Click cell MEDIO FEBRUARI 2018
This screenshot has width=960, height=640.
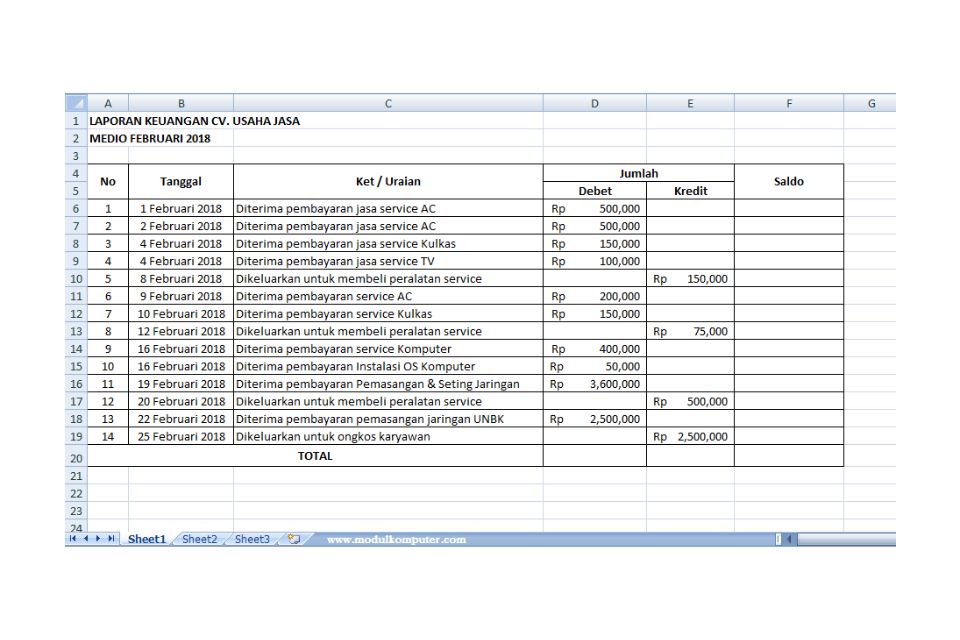click(150, 138)
